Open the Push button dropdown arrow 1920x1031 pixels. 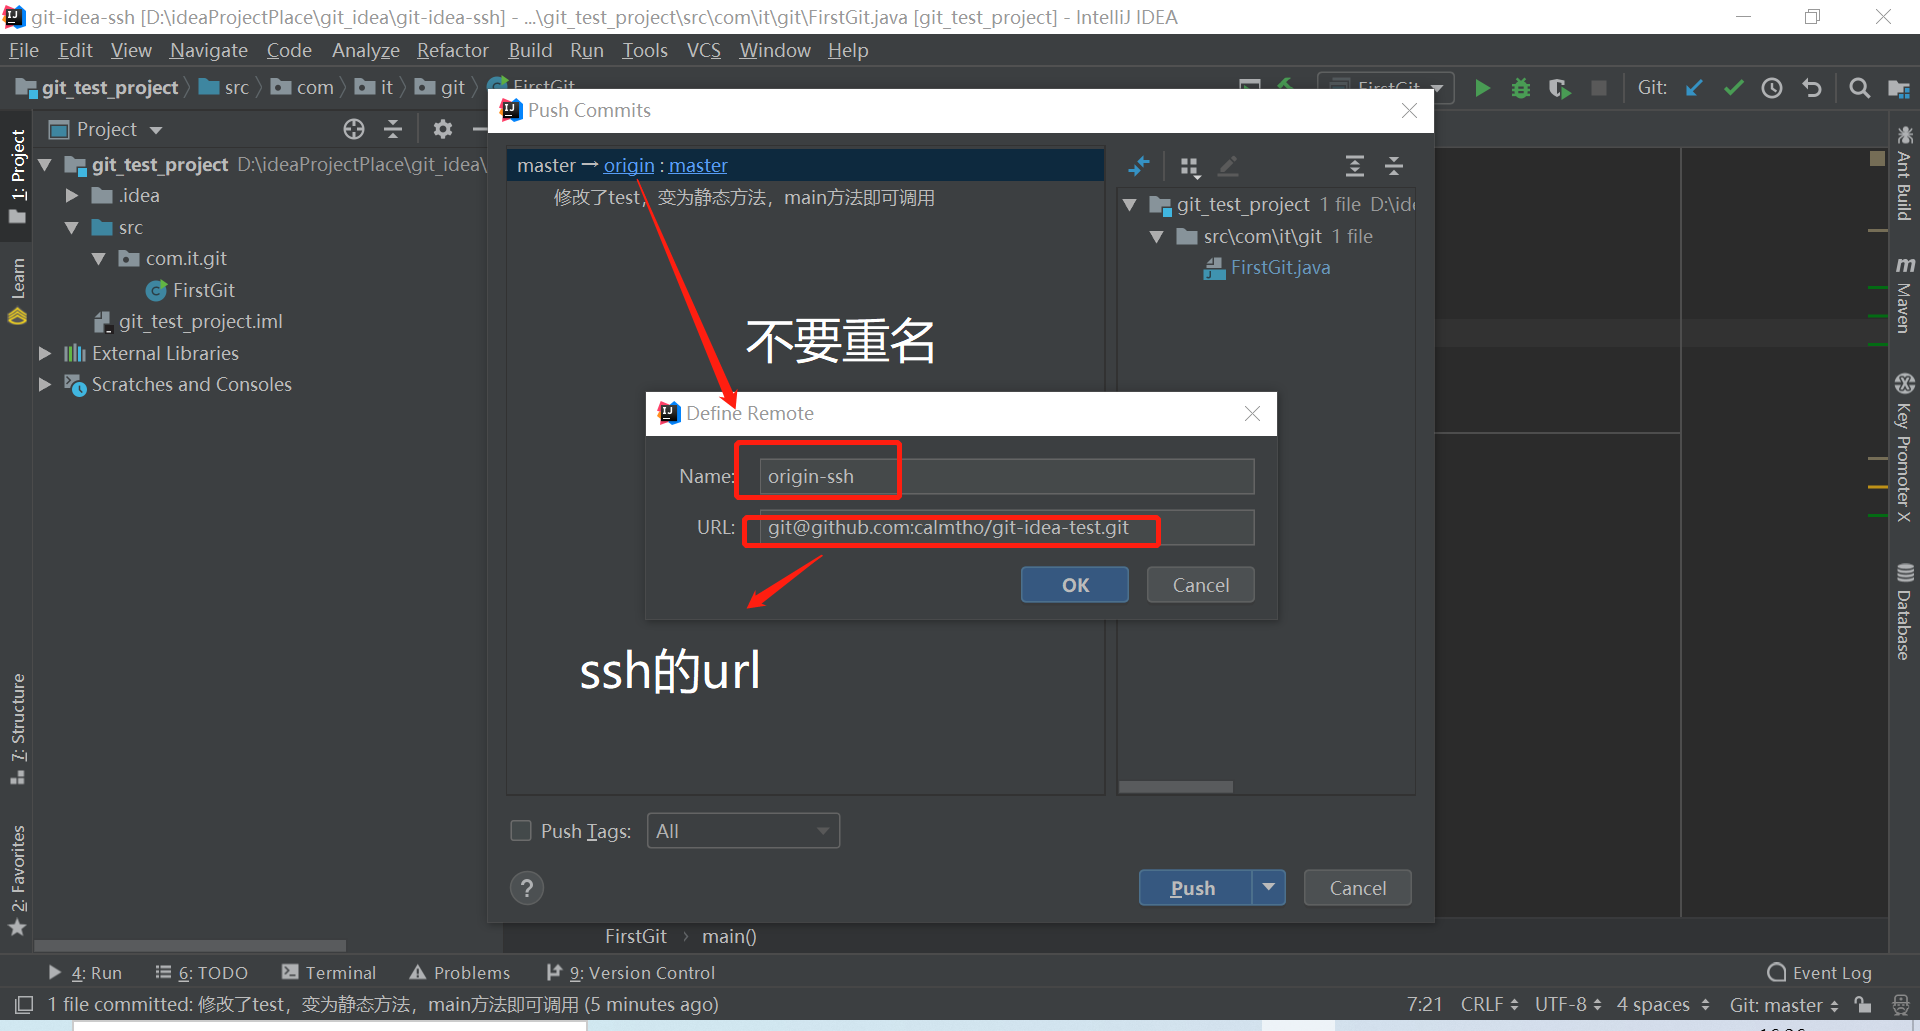tap(1268, 887)
